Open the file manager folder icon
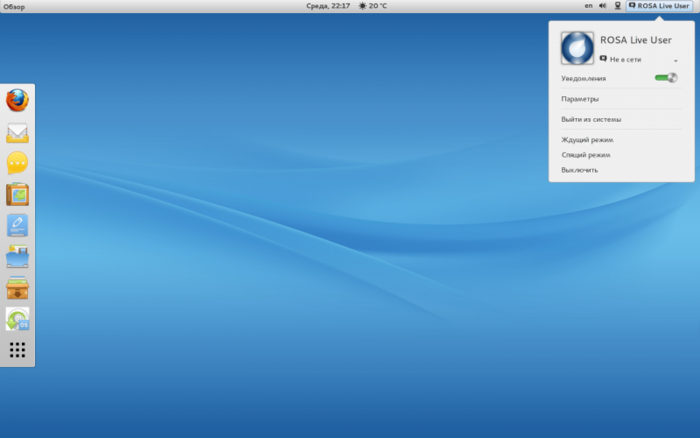The image size is (700, 438). click(17, 257)
